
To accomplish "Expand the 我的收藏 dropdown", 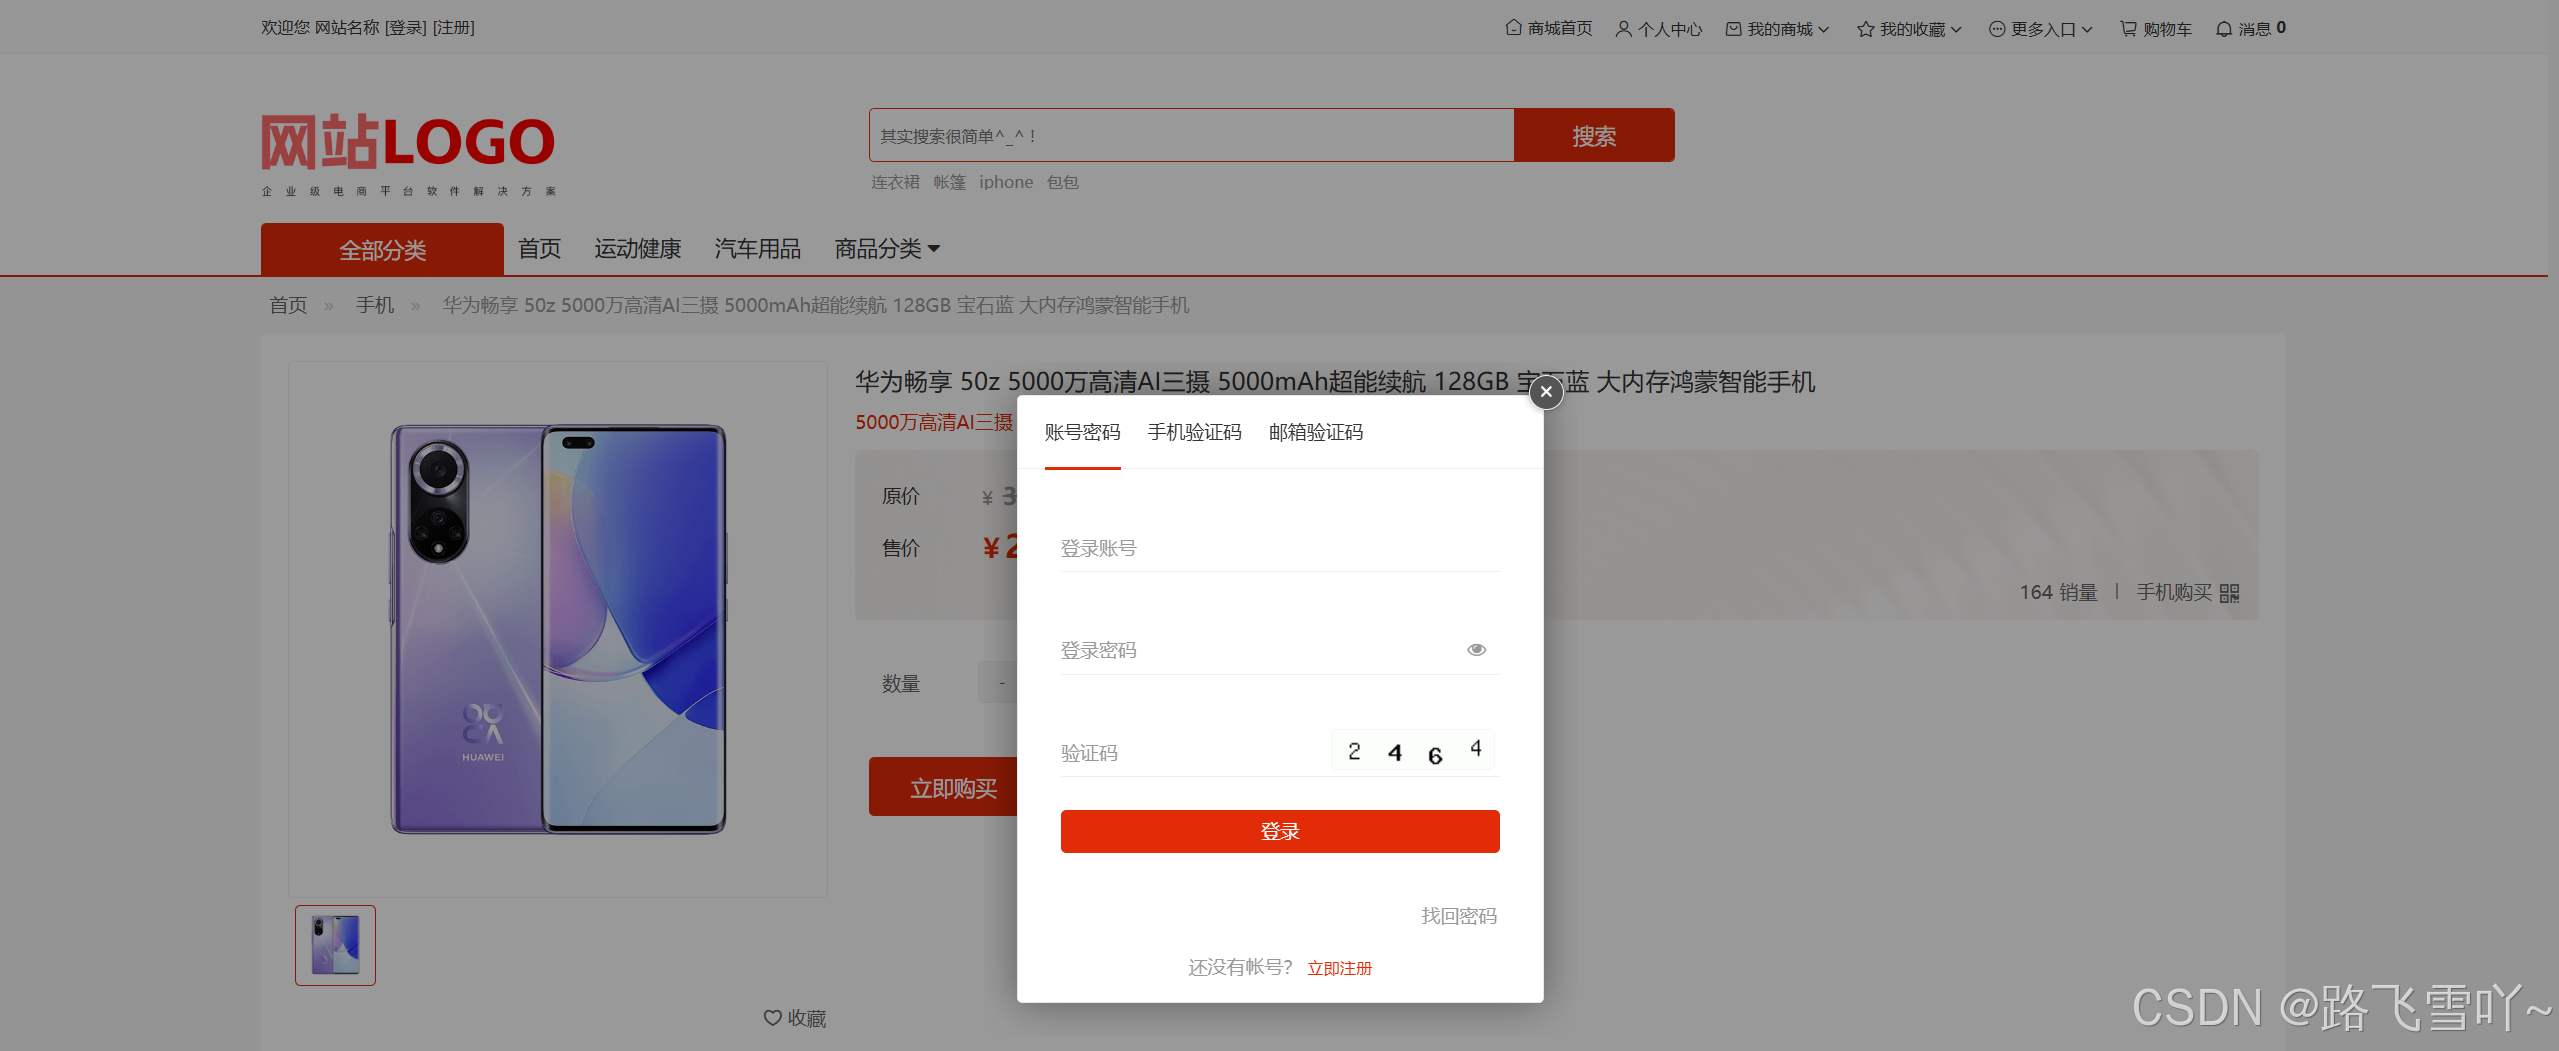I will 1909,29.
